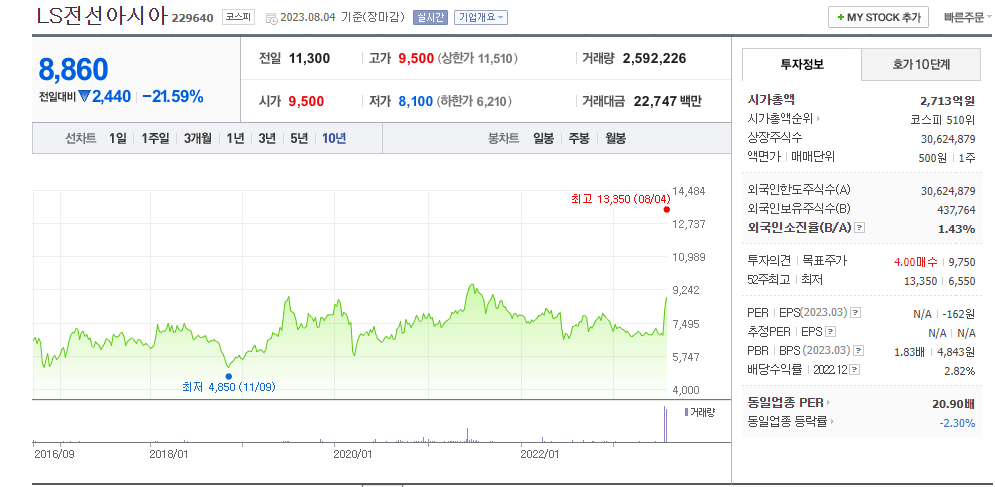995x487 pixels.
Task: Click the blue 최저 marker dot on chart
Action: (x=228, y=377)
